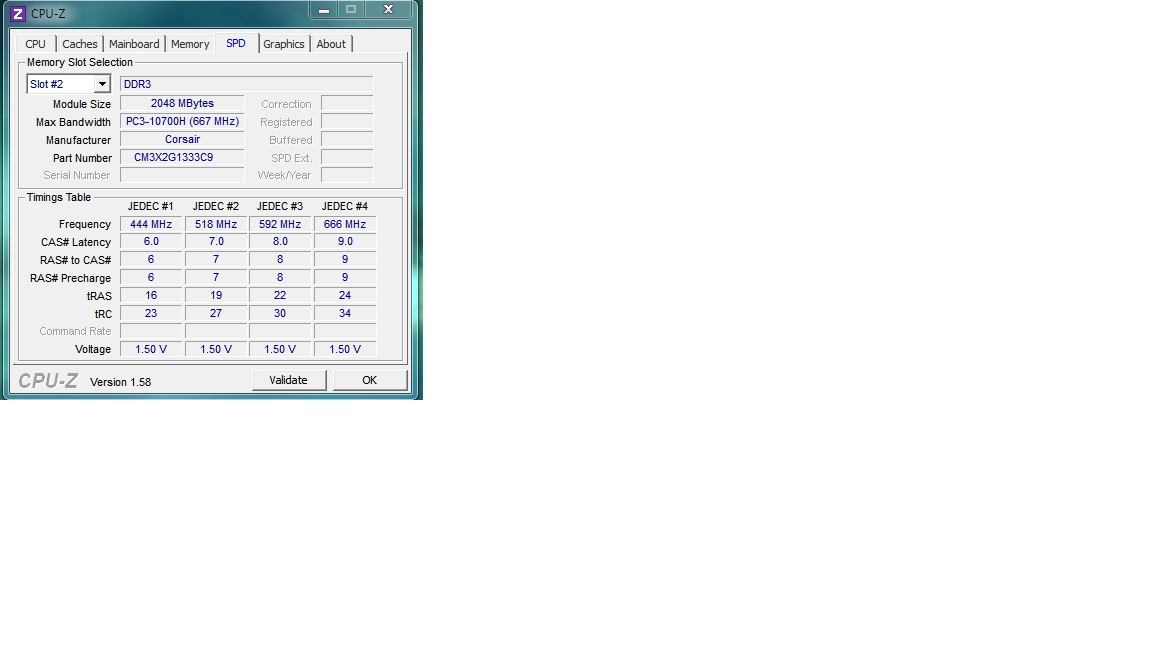Switch to the Caches tab
Viewport: 1152px width, 648px height.
click(x=79, y=44)
